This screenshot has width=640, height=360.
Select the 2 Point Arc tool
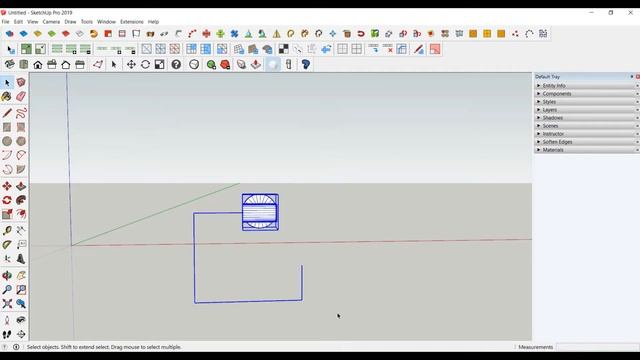click(21, 155)
